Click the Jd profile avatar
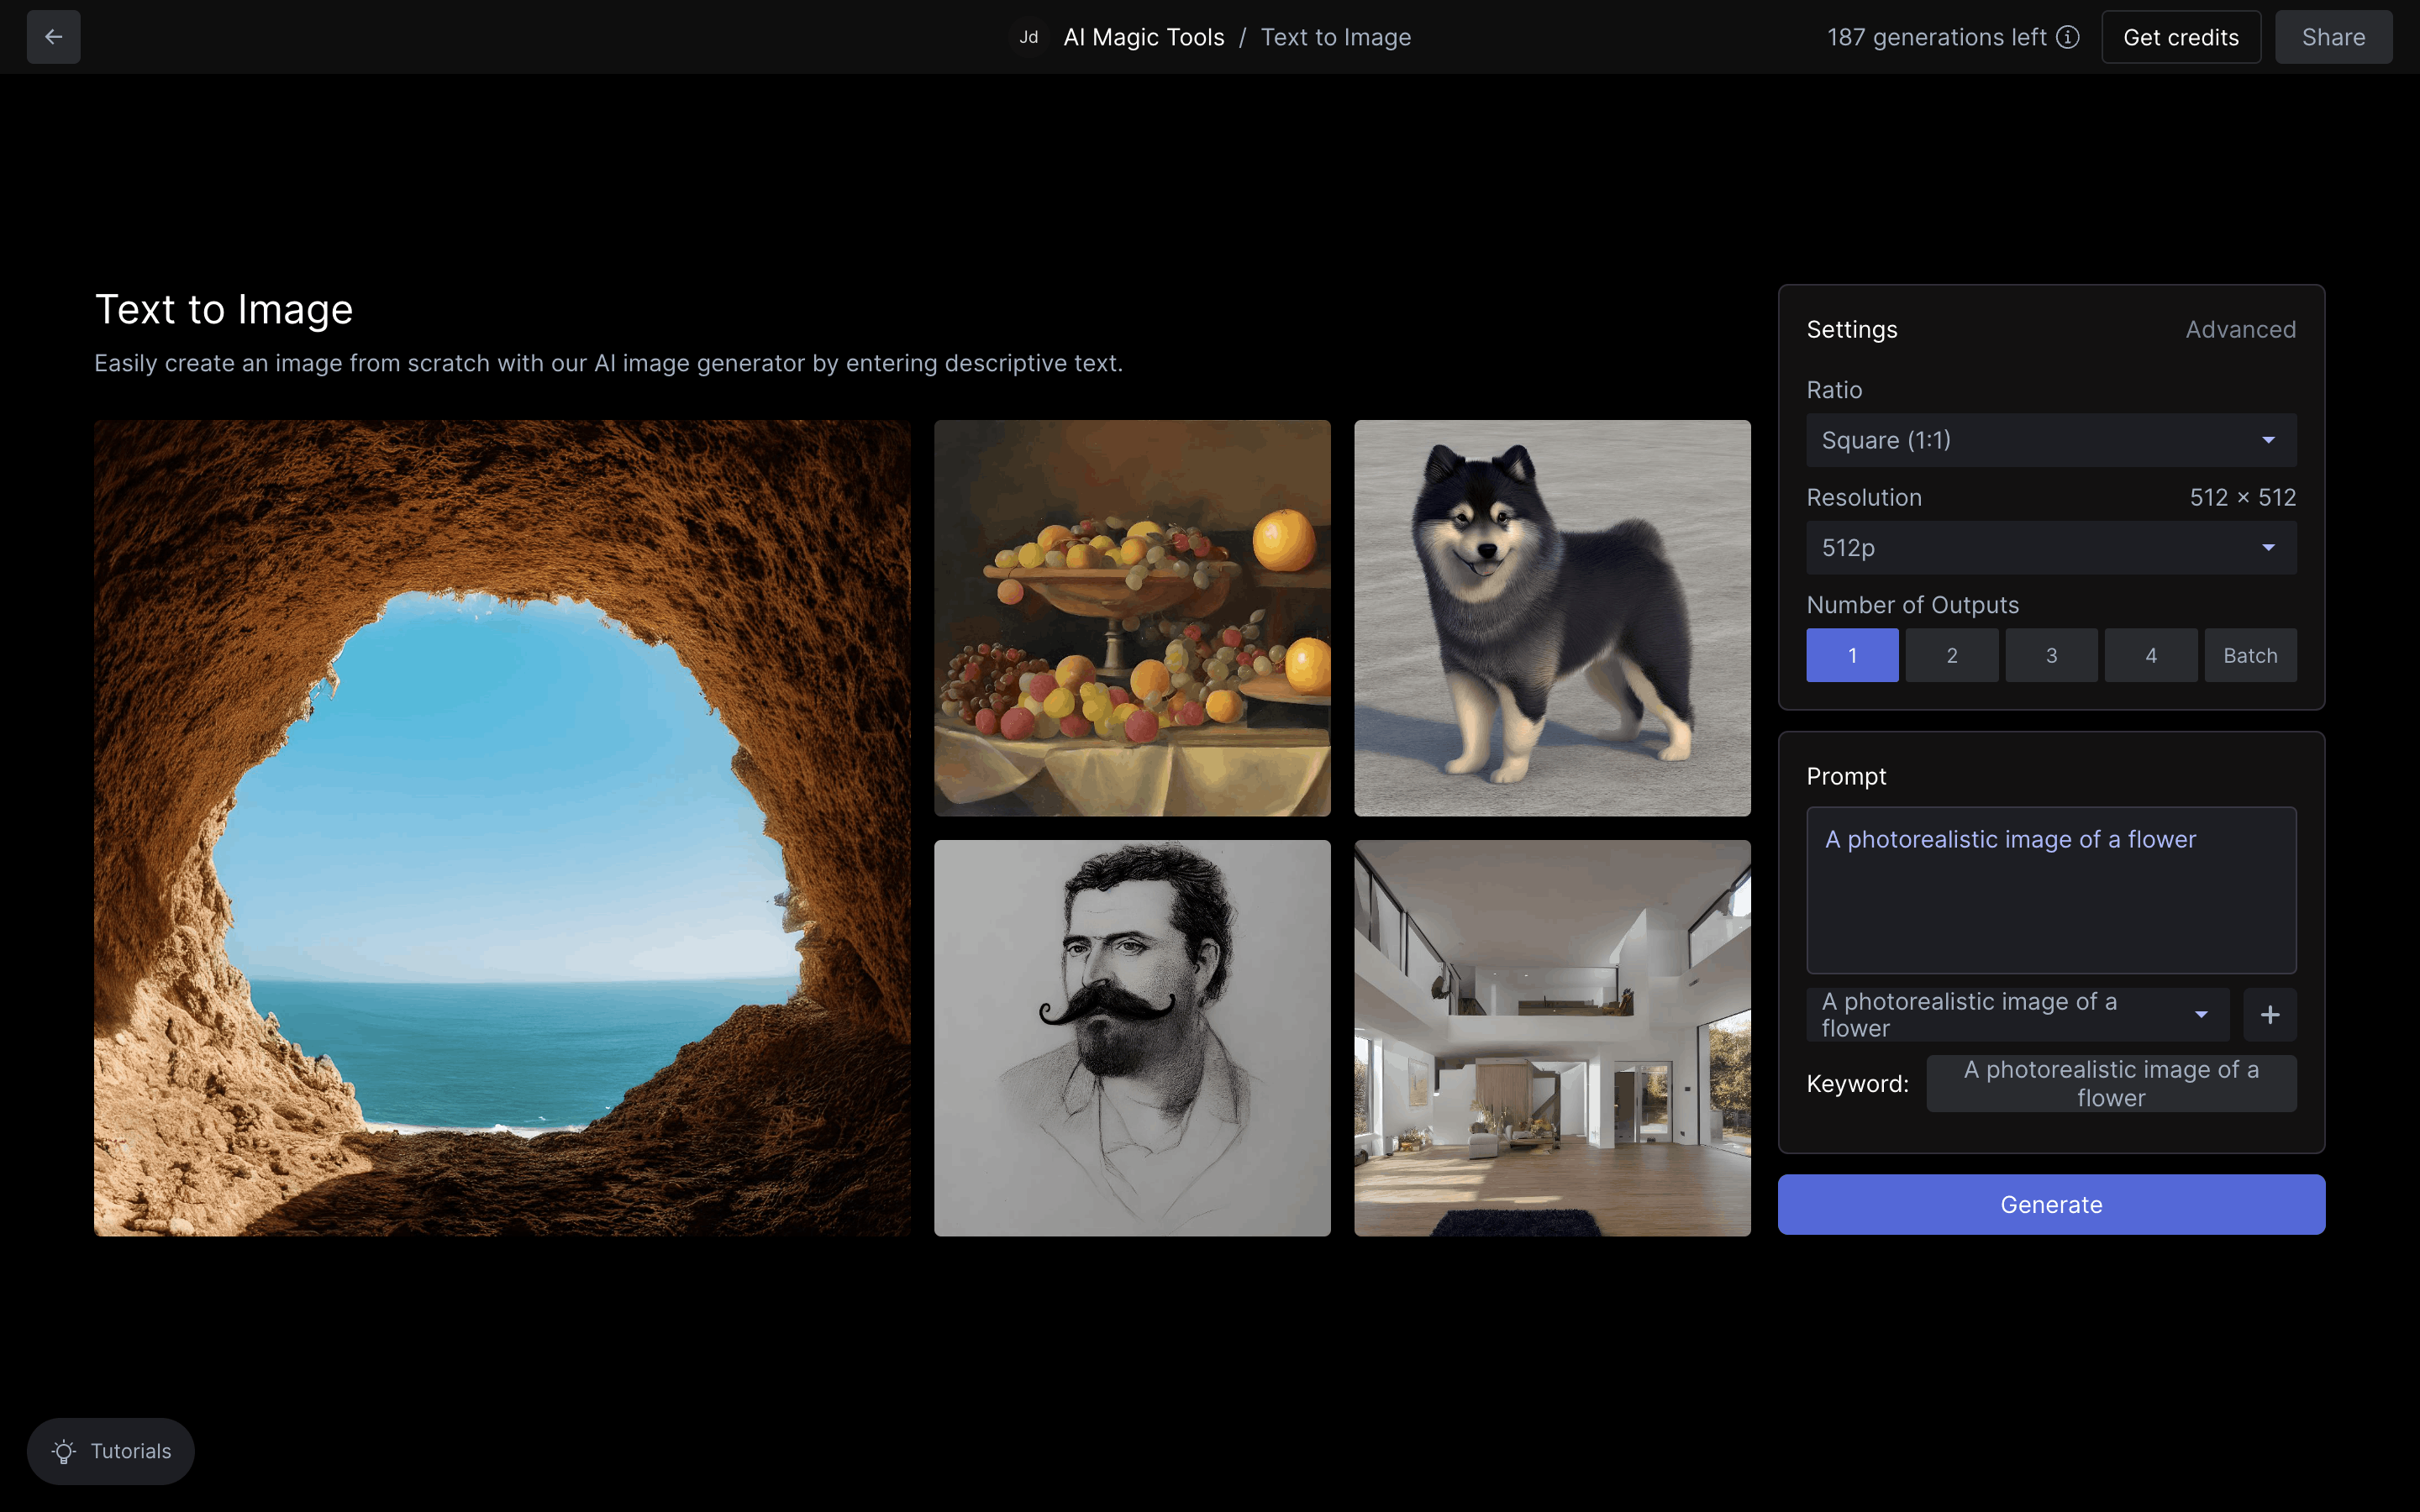Viewport: 2420px width, 1512px height. click(x=1028, y=37)
